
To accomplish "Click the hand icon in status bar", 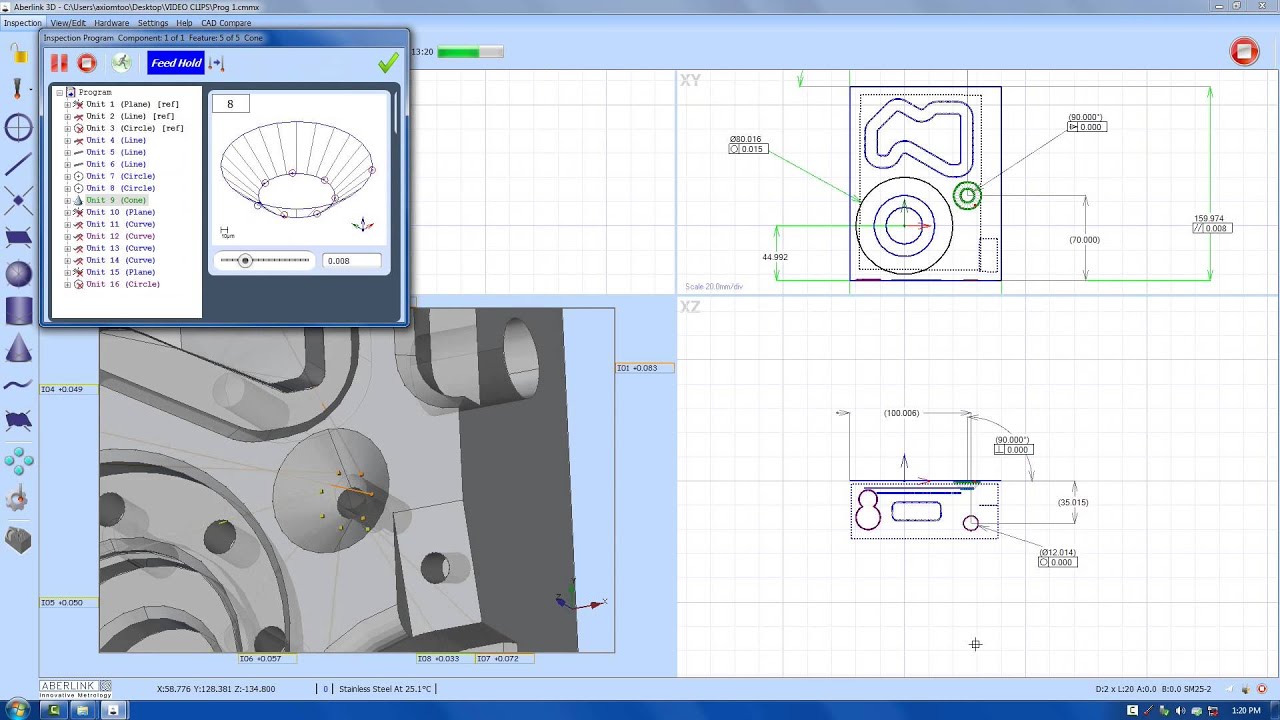I will pos(1245,689).
